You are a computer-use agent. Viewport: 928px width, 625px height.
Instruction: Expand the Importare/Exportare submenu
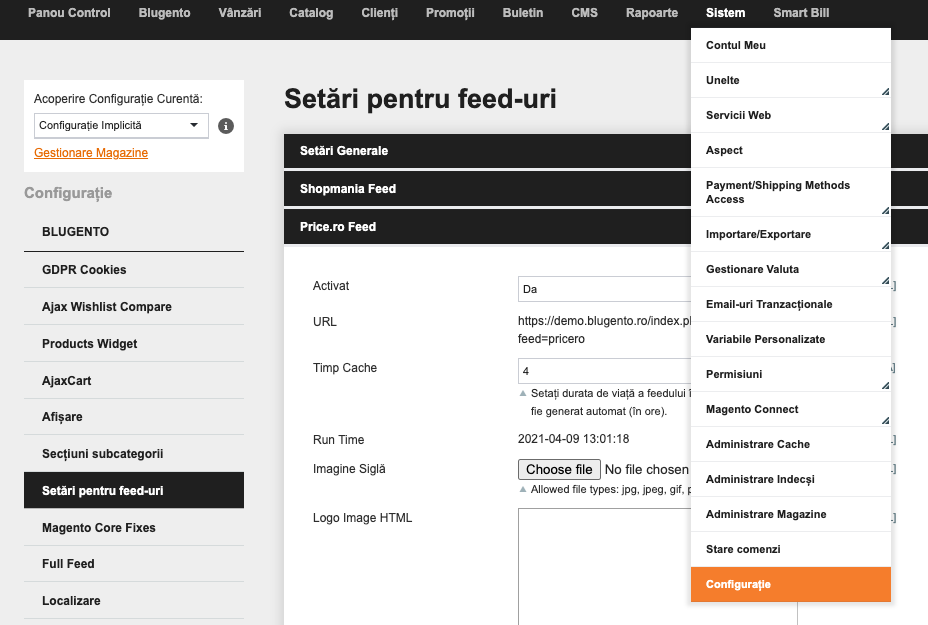tap(791, 234)
